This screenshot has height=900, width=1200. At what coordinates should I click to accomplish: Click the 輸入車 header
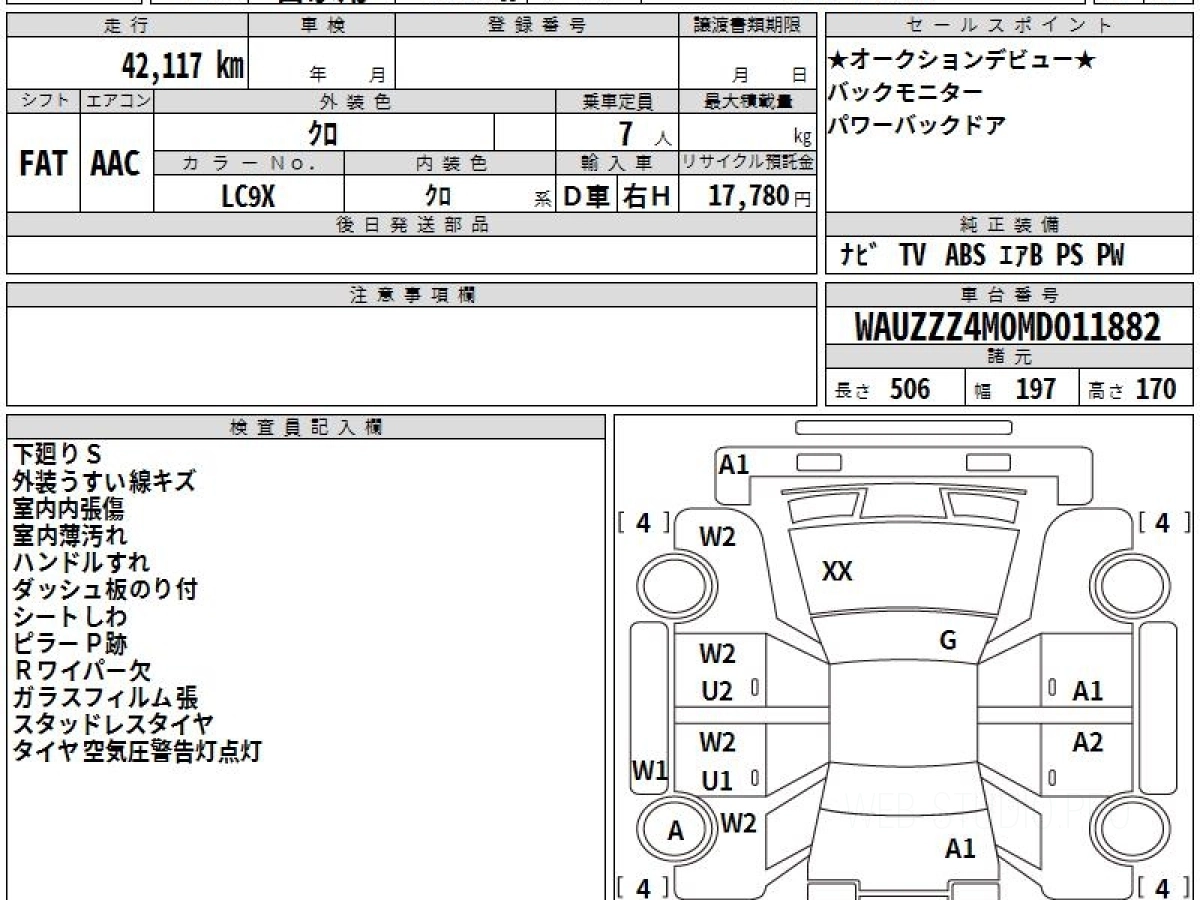click(617, 163)
